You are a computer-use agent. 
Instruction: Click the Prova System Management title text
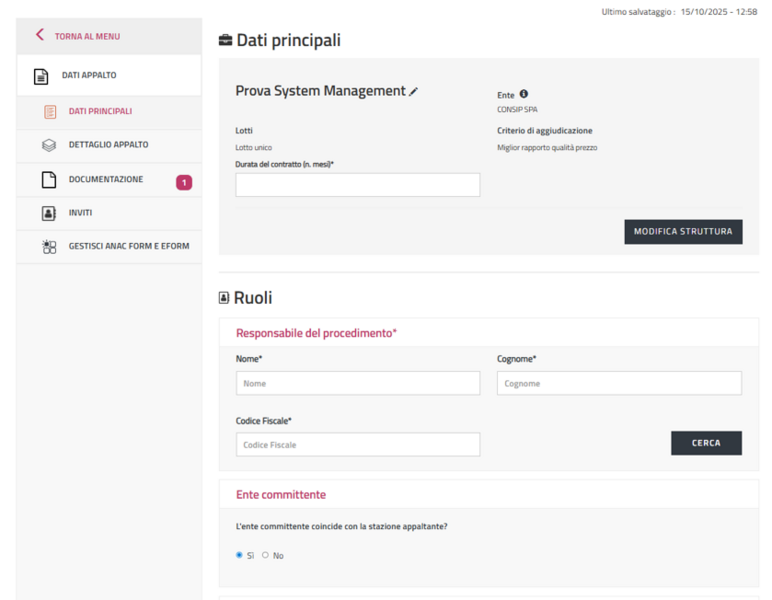click(320, 91)
